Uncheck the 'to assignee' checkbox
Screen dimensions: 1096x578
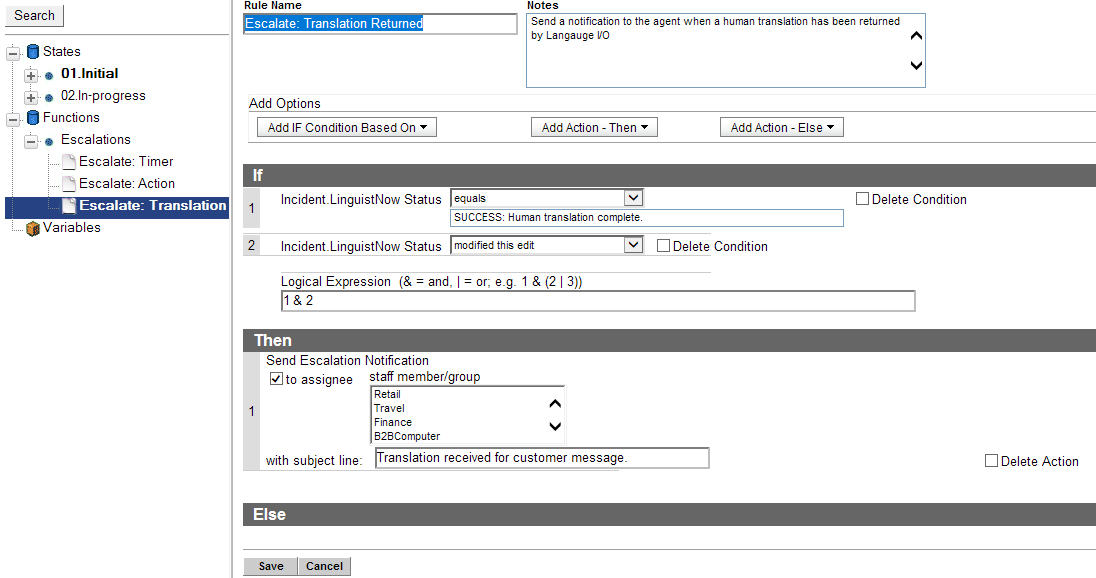276,380
